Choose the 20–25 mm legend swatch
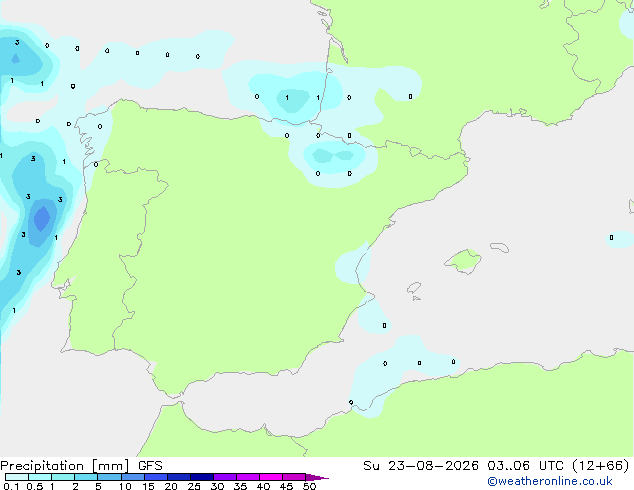This screenshot has width=634, height=490. [x=179, y=477]
